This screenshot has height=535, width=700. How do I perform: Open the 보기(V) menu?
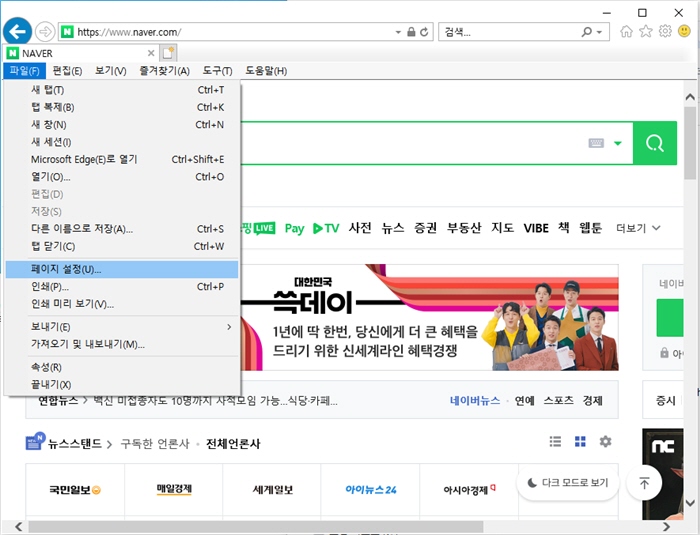point(111,71)
